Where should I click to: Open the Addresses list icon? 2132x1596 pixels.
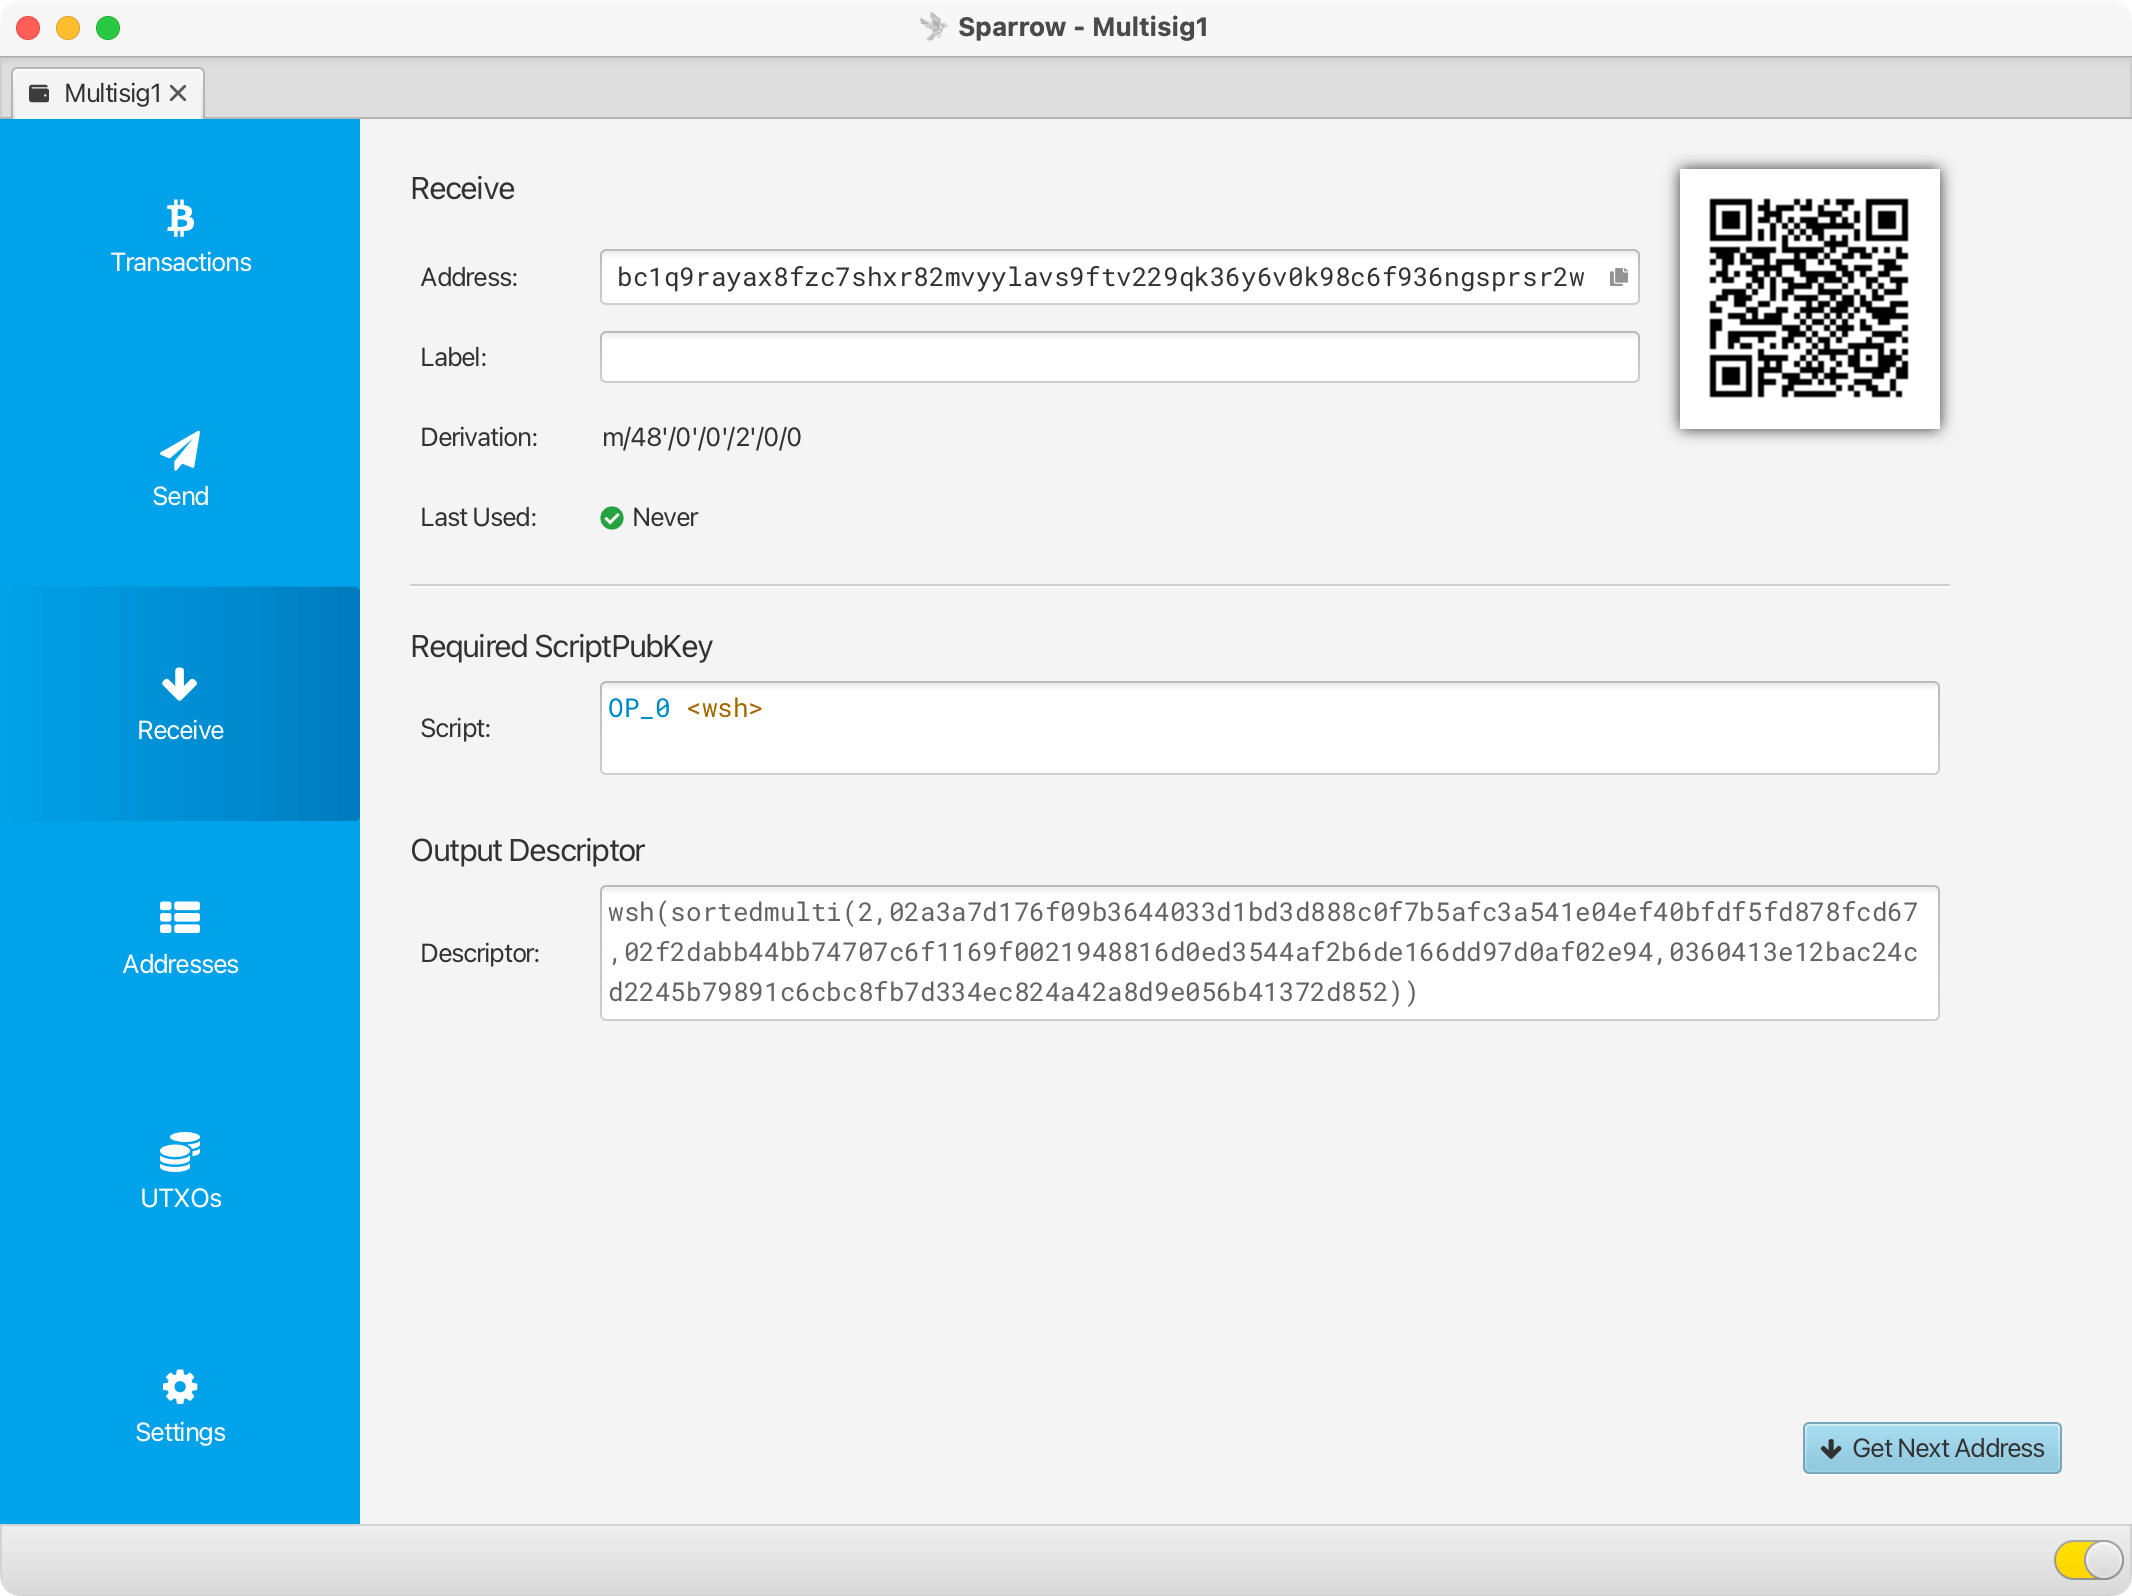click(x=180, y=917)
